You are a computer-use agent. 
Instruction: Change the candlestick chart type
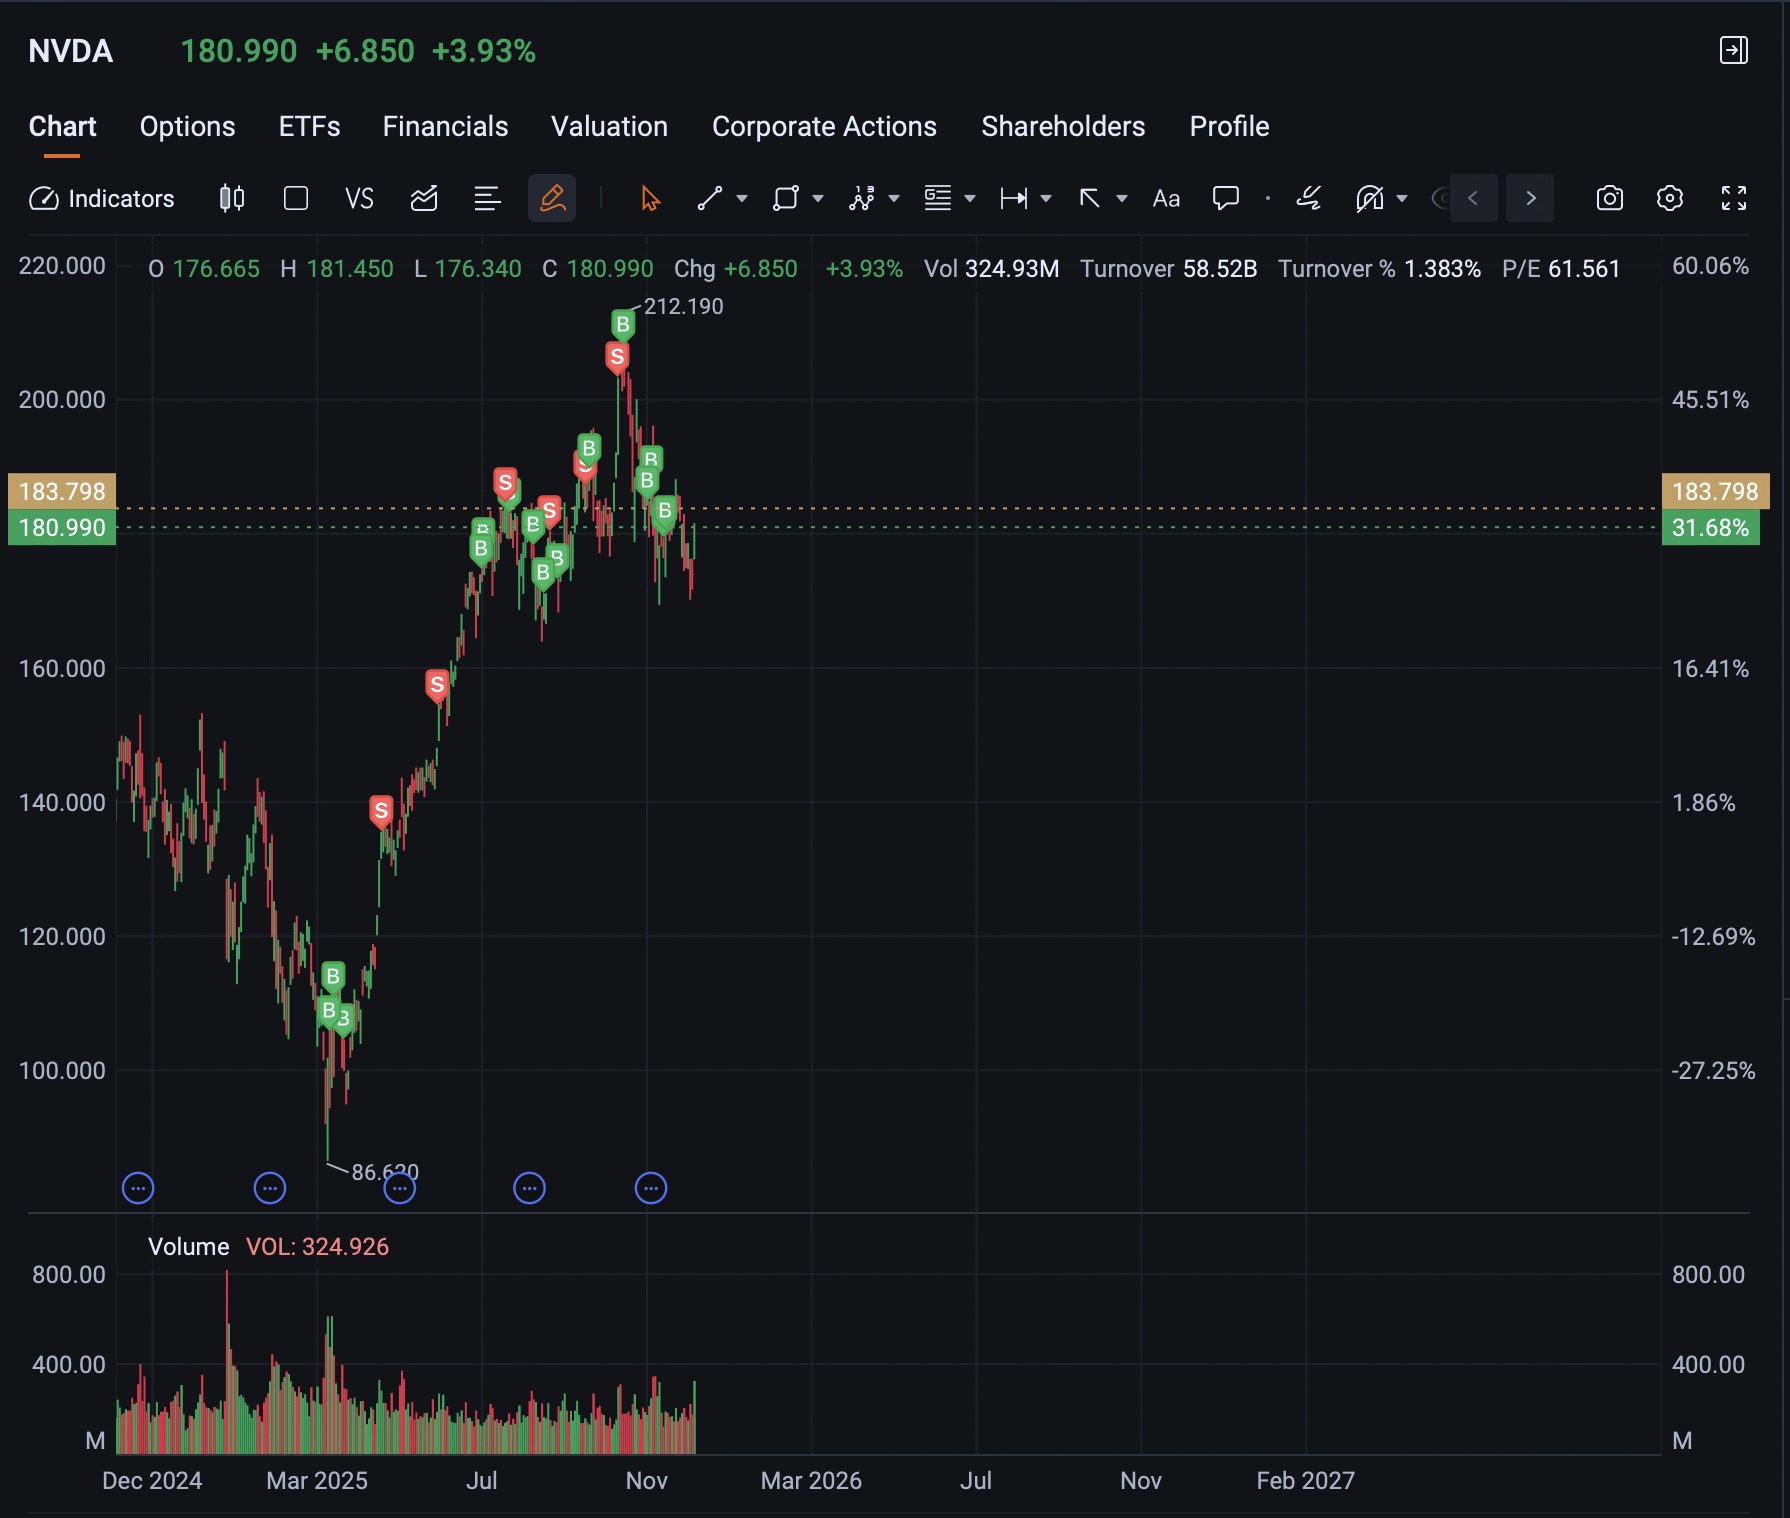coord(232,198)
